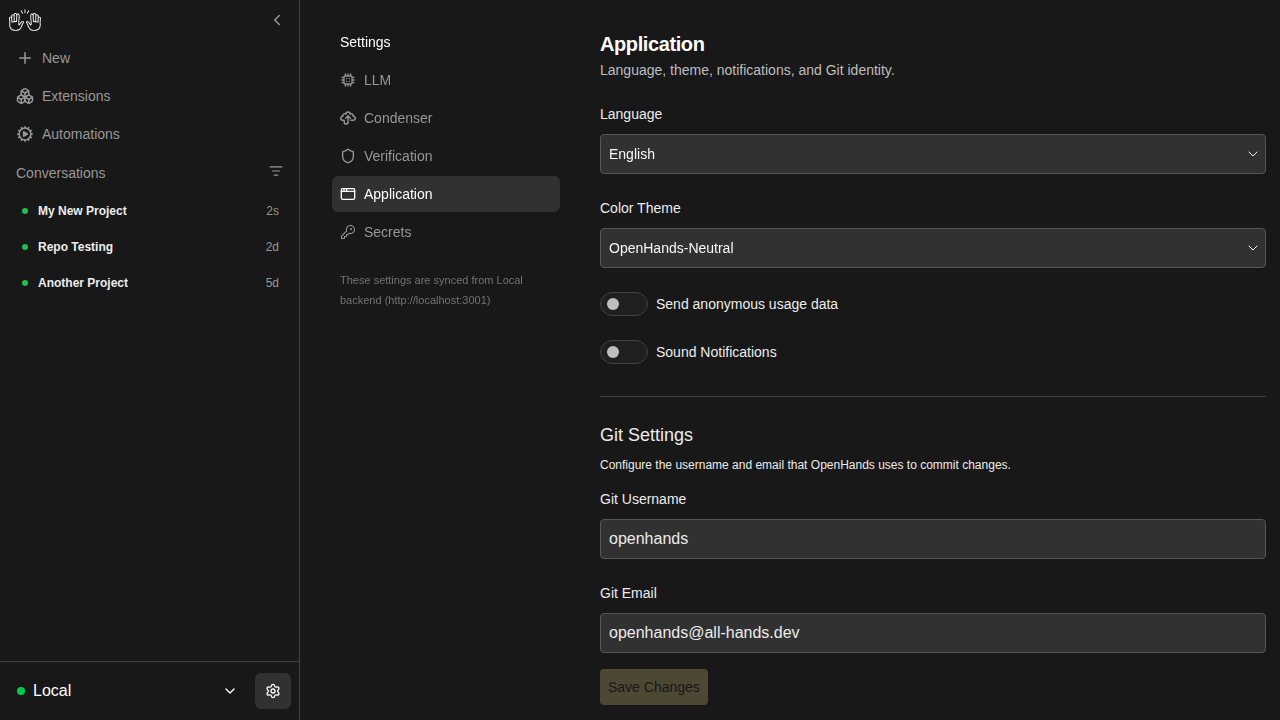This screenshot has height=720, width=1280.
Task: Click the green dot of Repo Testing
Action: [25, 247]
